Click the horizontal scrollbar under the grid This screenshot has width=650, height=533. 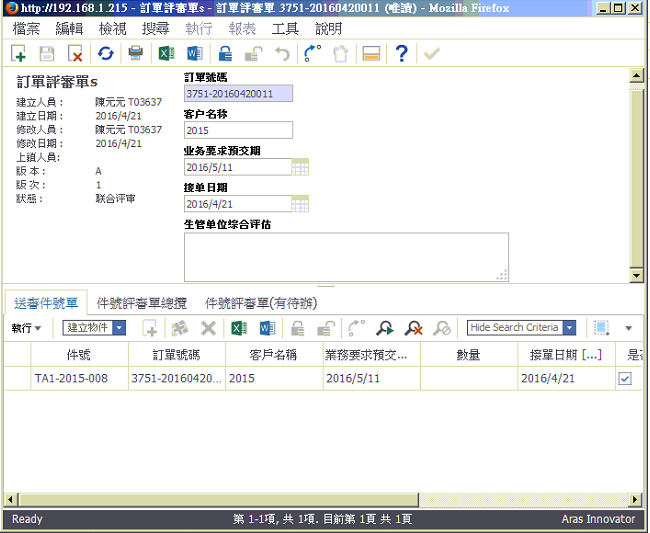(x=300, y=500)
